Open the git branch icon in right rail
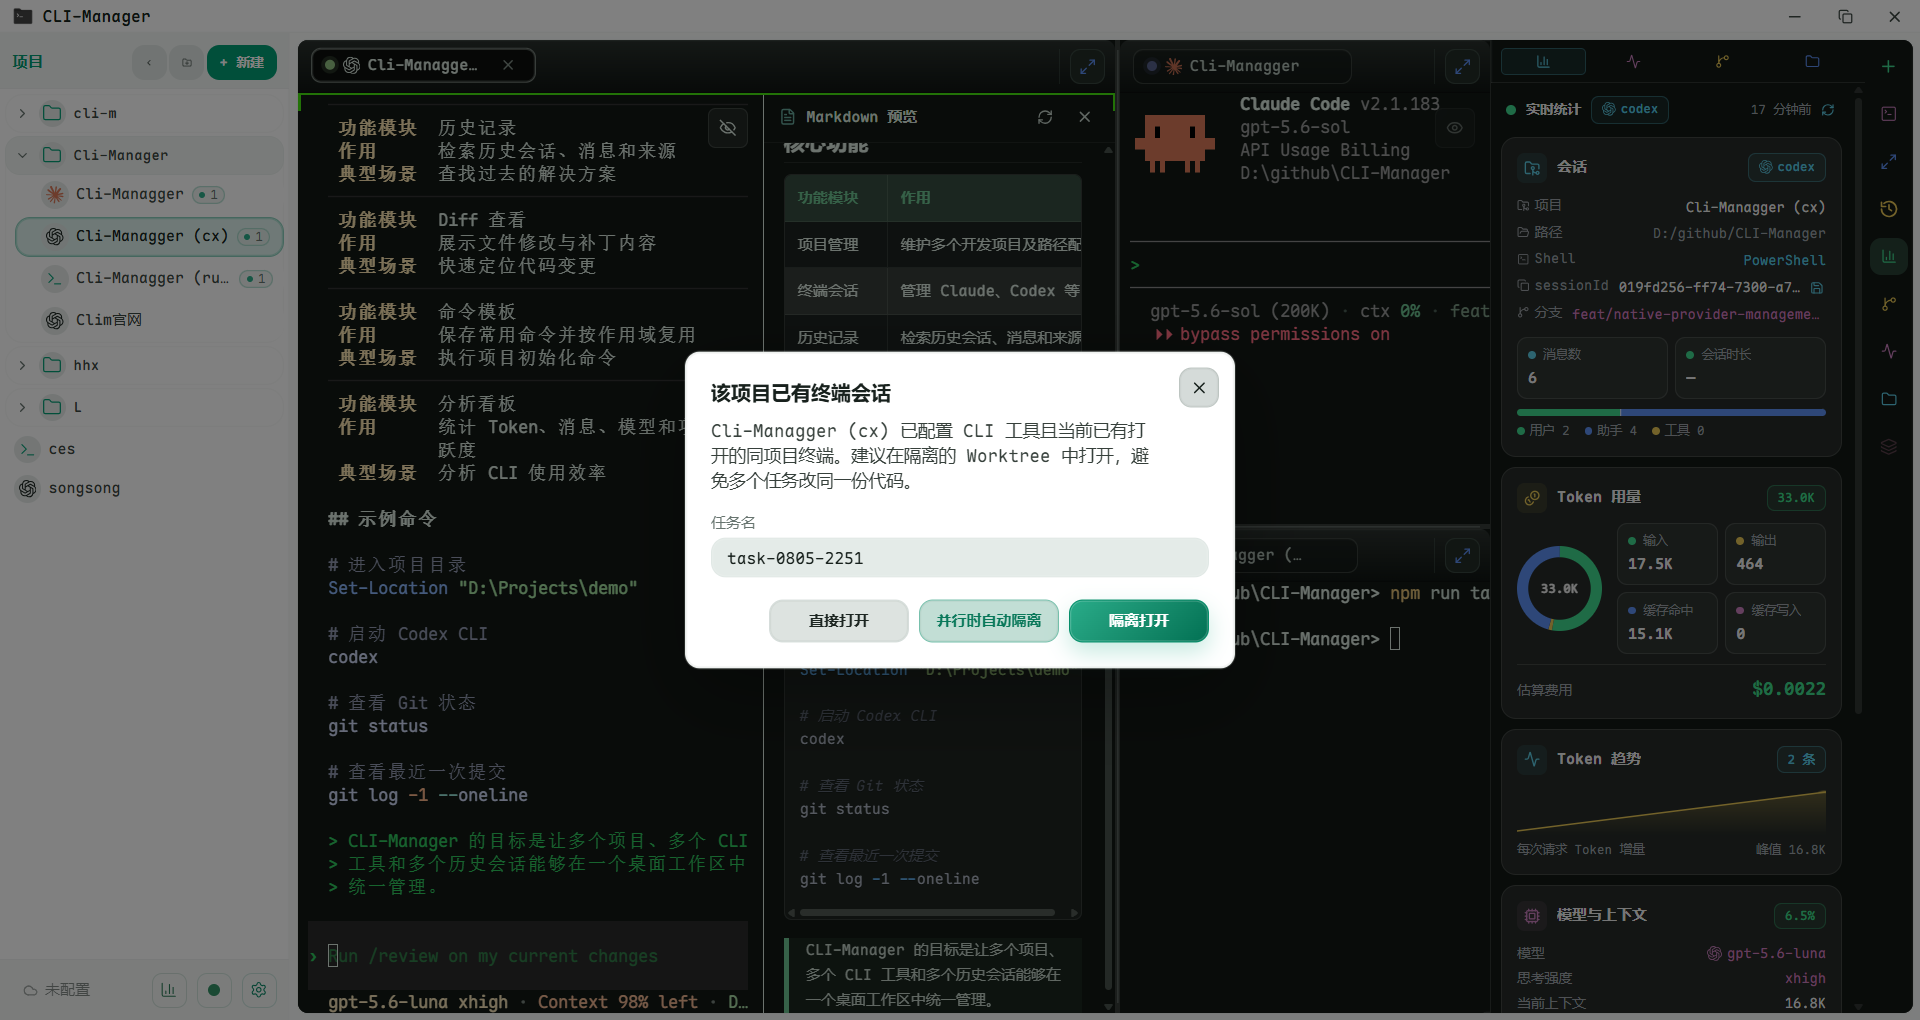Image resolution: width=1920 pixels, height=1020 pixels. [1888, 304]
